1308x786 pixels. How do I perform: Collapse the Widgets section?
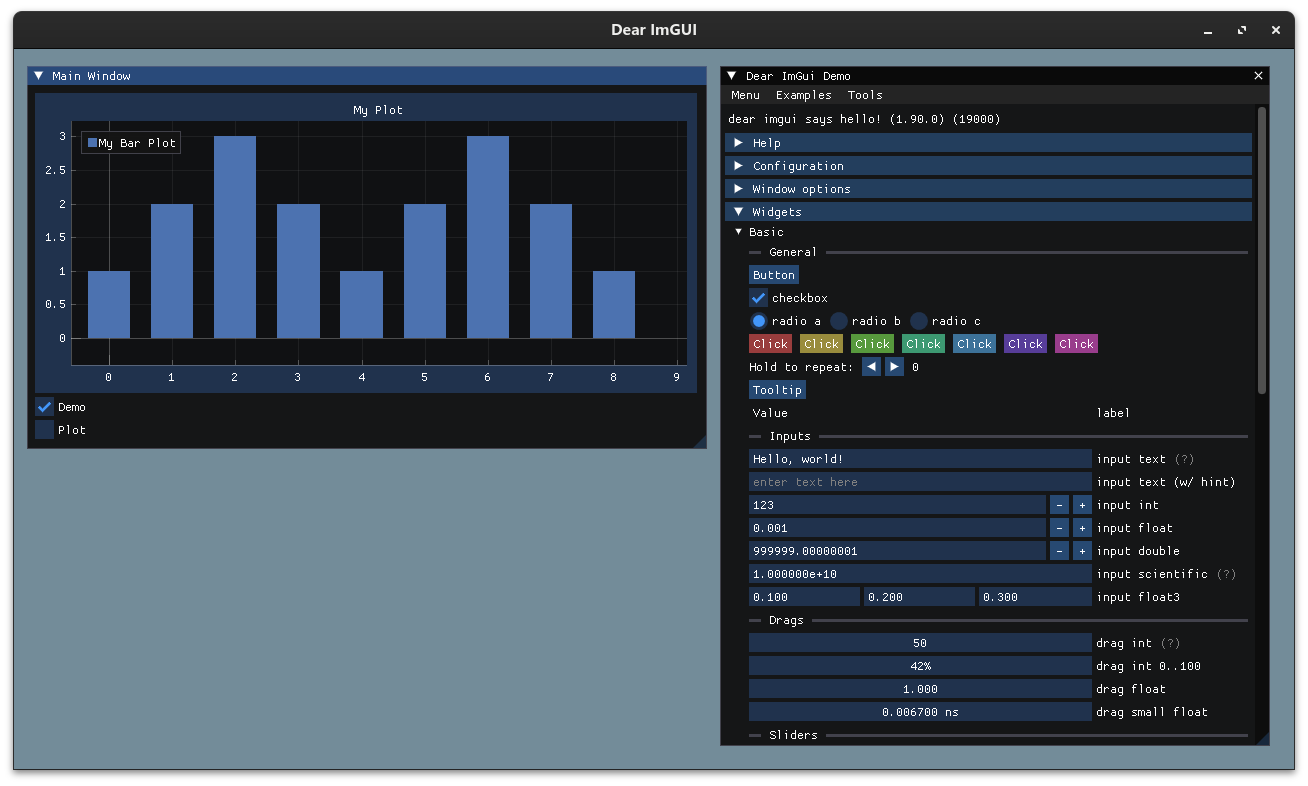click(x=988, y=212)
